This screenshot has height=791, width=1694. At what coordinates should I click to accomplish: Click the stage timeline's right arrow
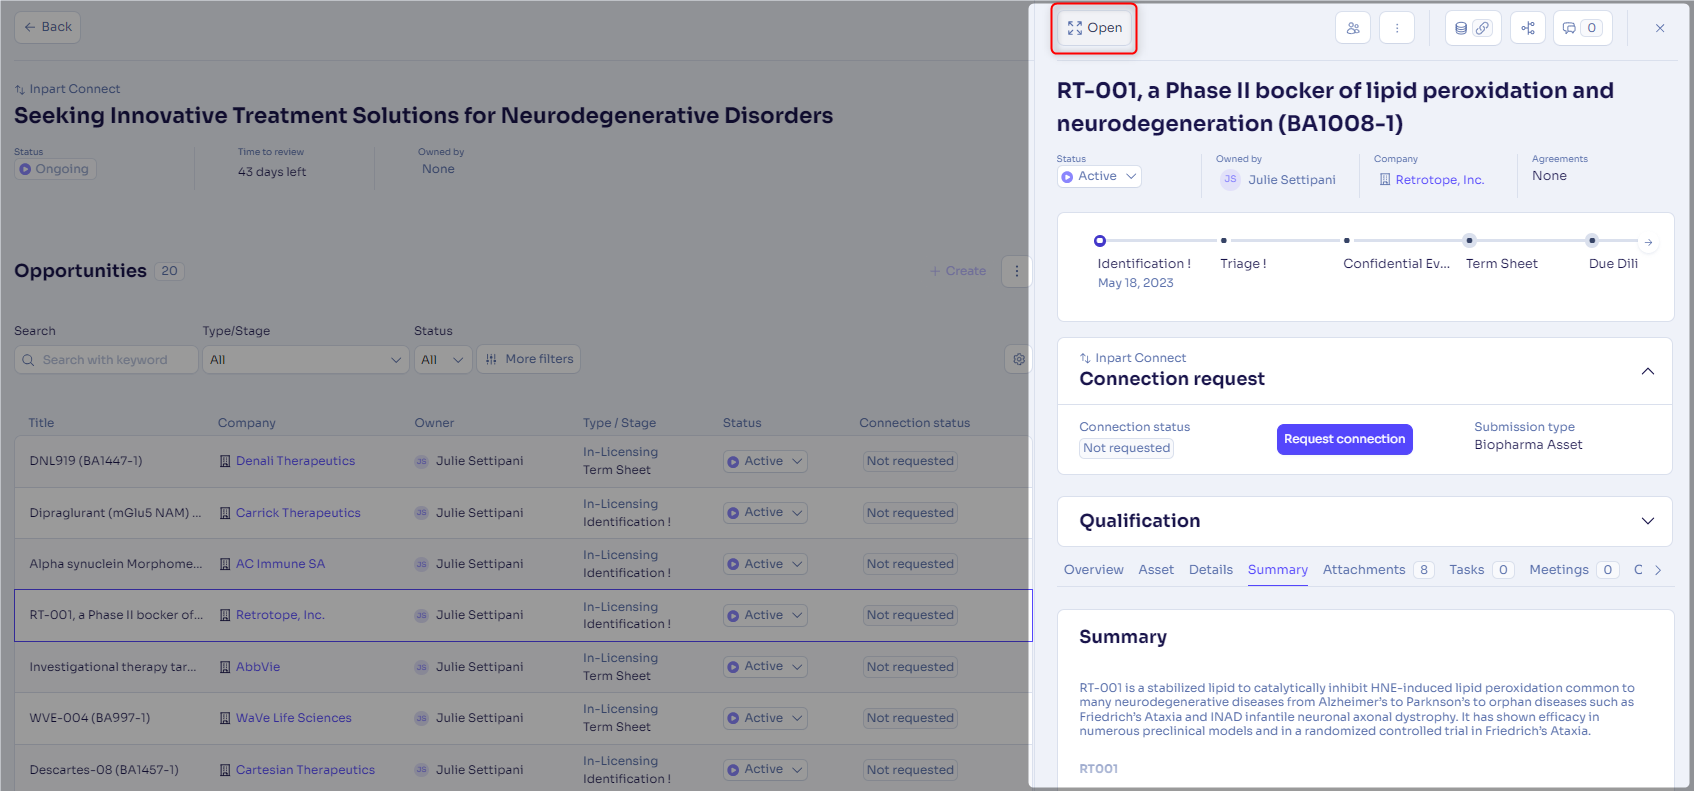point(1648,242)
